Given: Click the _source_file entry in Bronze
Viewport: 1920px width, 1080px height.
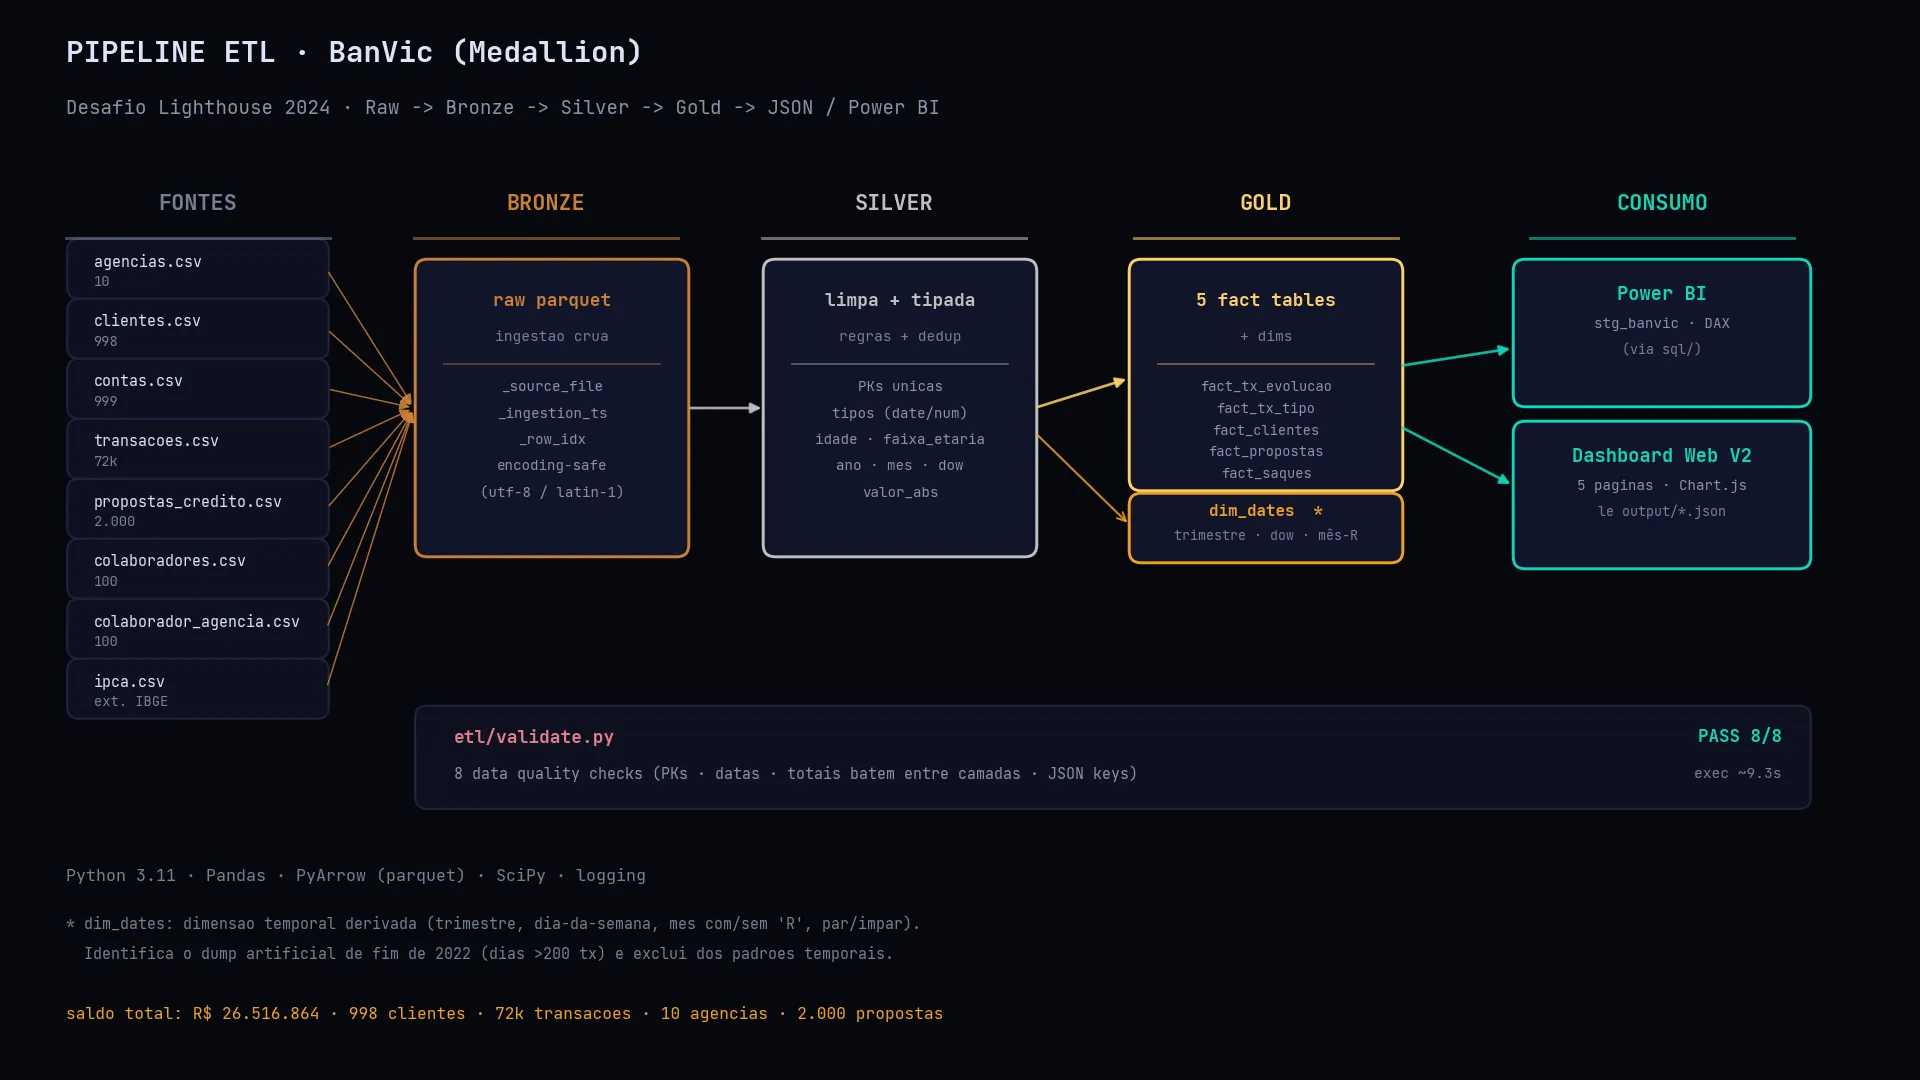Looking at the screenshot, I should [552, 386].
